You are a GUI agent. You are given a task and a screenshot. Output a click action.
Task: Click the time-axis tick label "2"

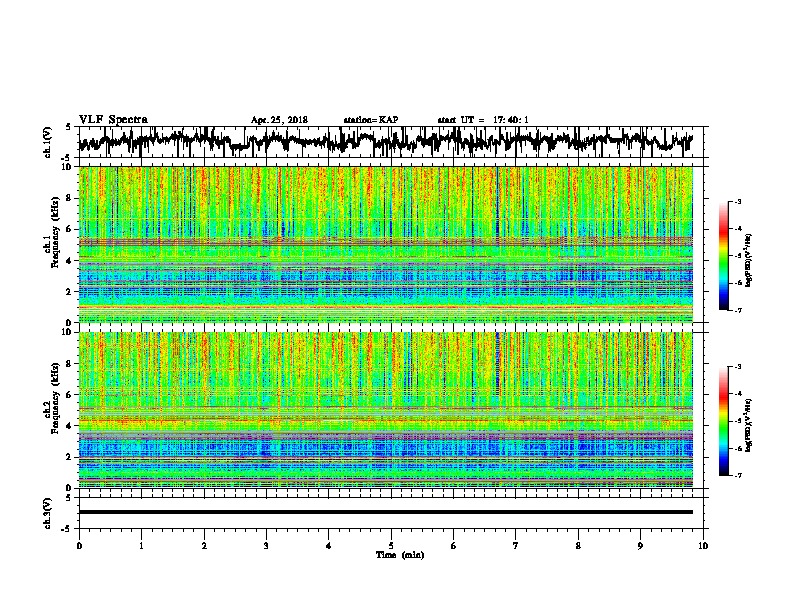pos(204,546)
